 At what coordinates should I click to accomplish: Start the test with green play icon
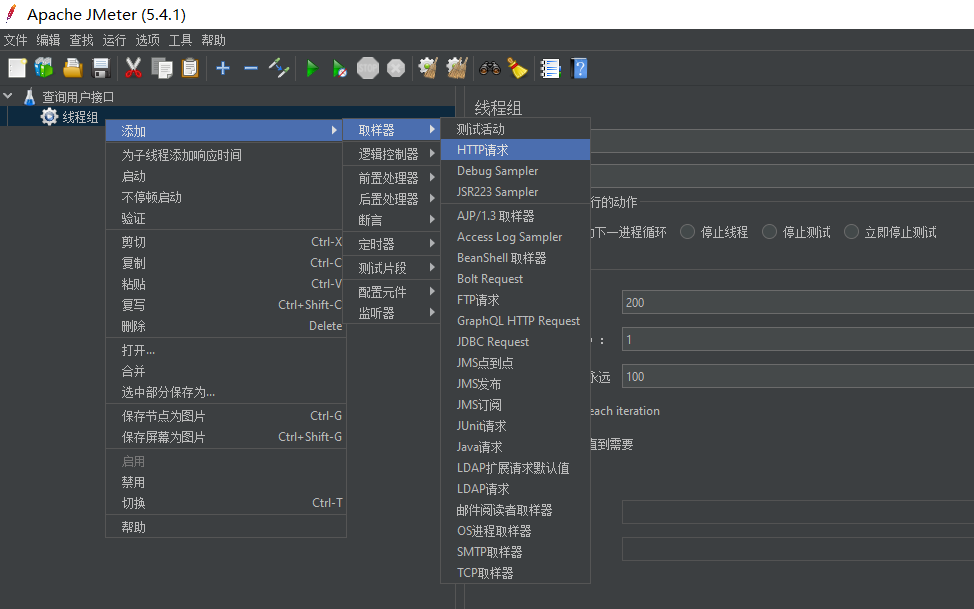[x=312, y=68]
